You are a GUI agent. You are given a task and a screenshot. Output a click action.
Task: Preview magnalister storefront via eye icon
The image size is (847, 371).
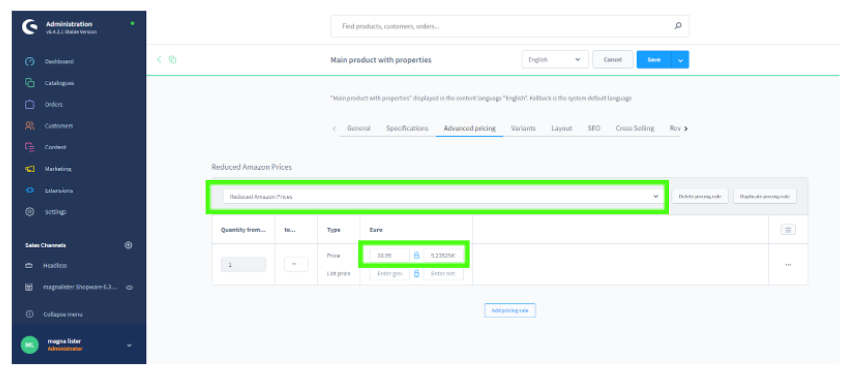pyautogui.click(x=130, y=287)
